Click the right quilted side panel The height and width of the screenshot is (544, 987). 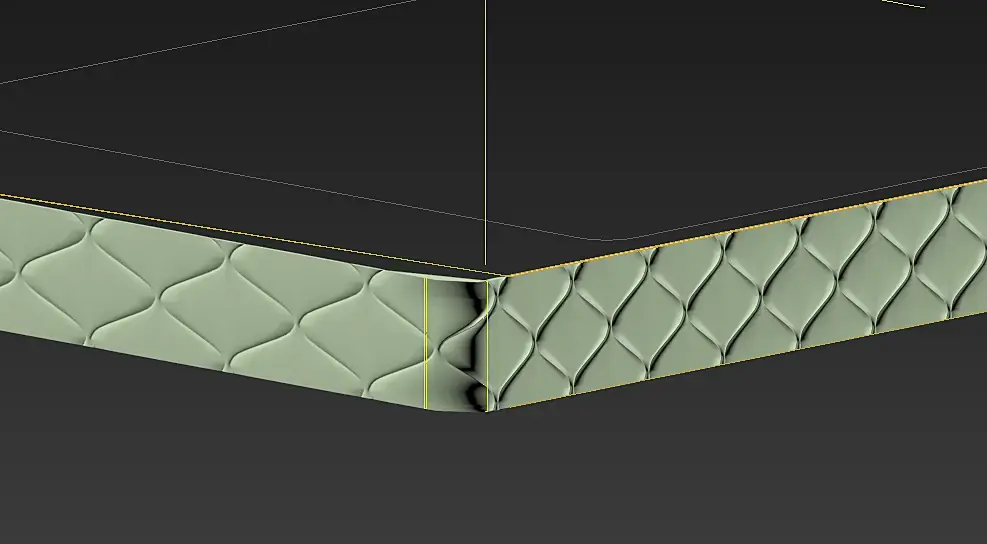coord(737,295)
